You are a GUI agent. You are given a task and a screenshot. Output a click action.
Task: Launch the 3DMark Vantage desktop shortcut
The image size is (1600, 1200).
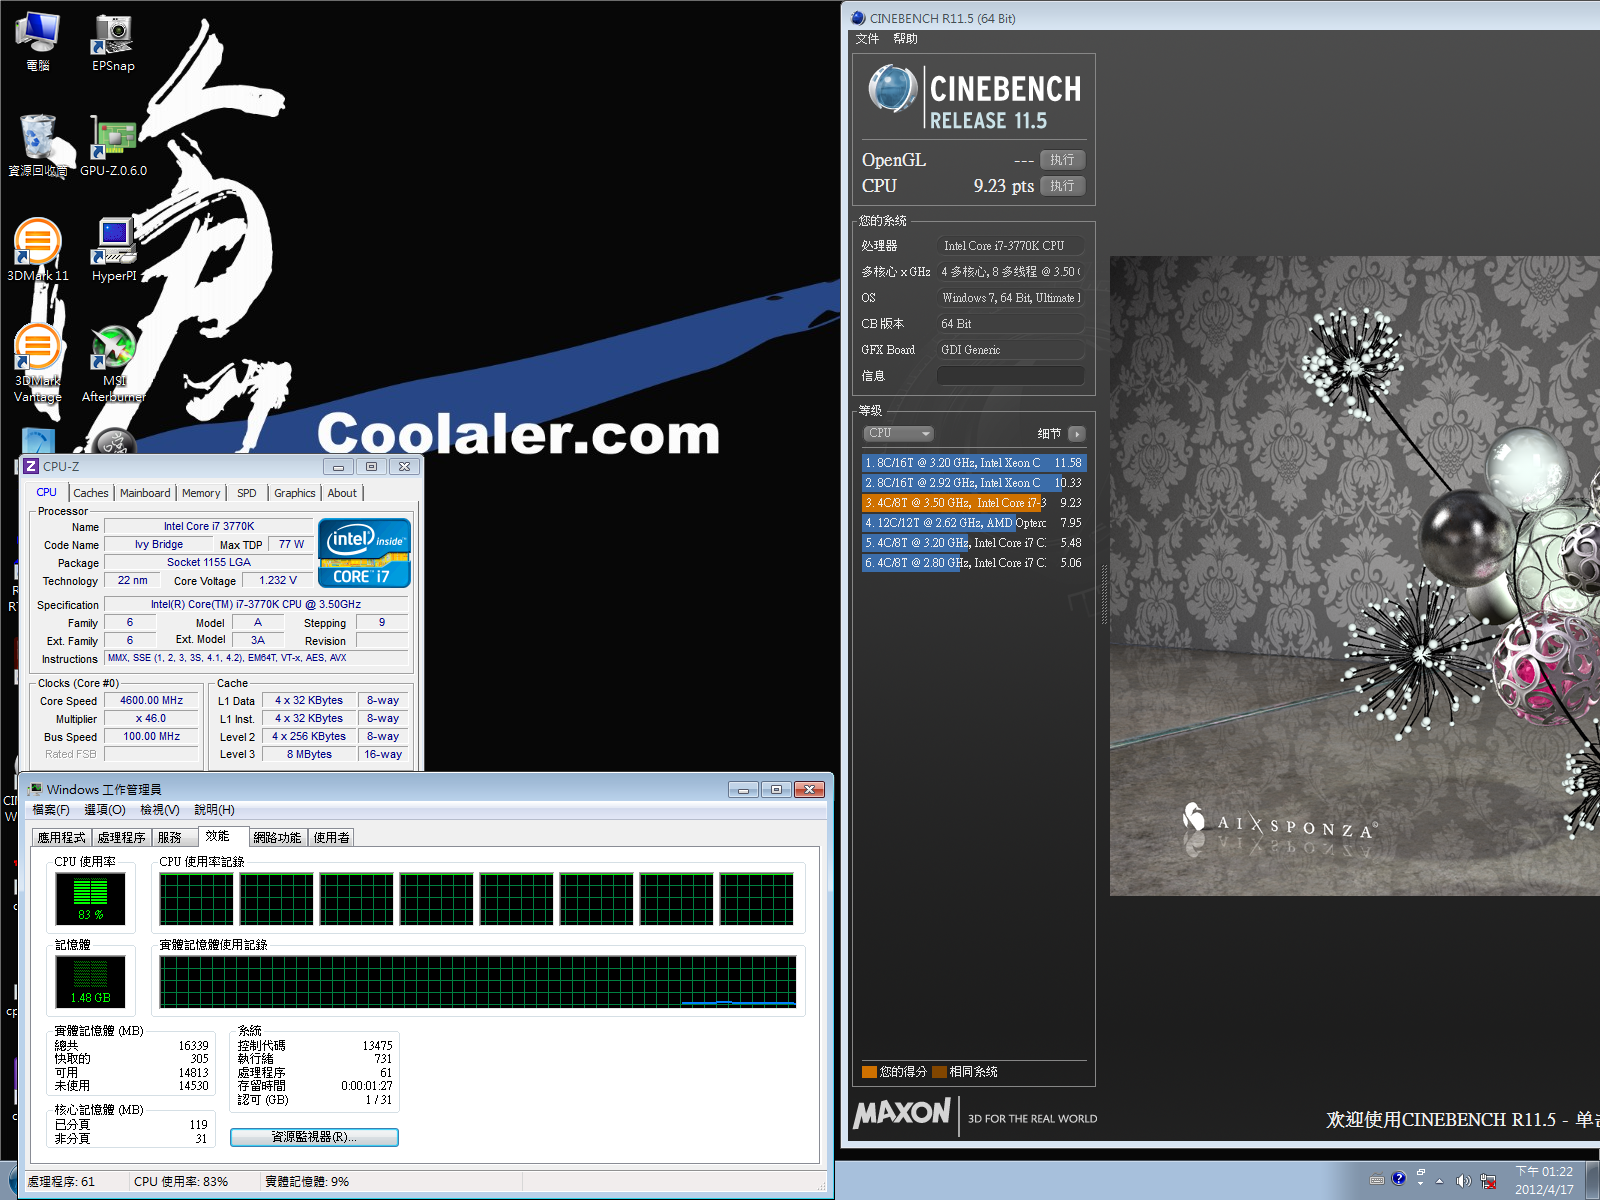38,362
